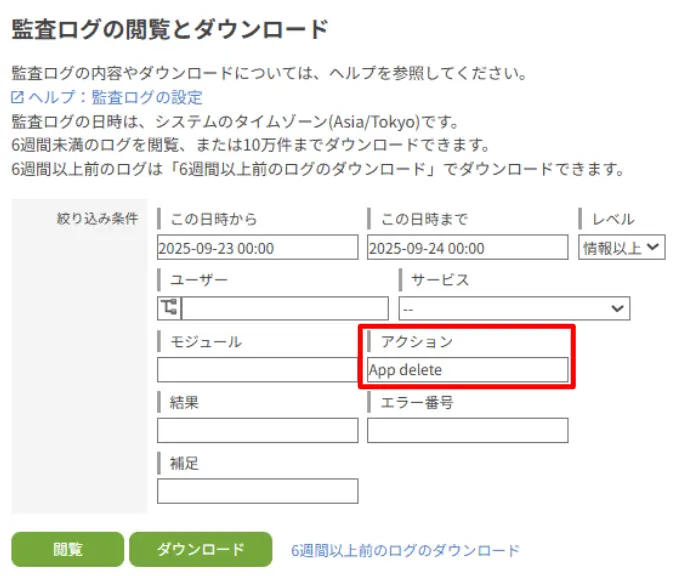Select the アクション field containing App delete
674x576 pixels.
click(467, 370)
